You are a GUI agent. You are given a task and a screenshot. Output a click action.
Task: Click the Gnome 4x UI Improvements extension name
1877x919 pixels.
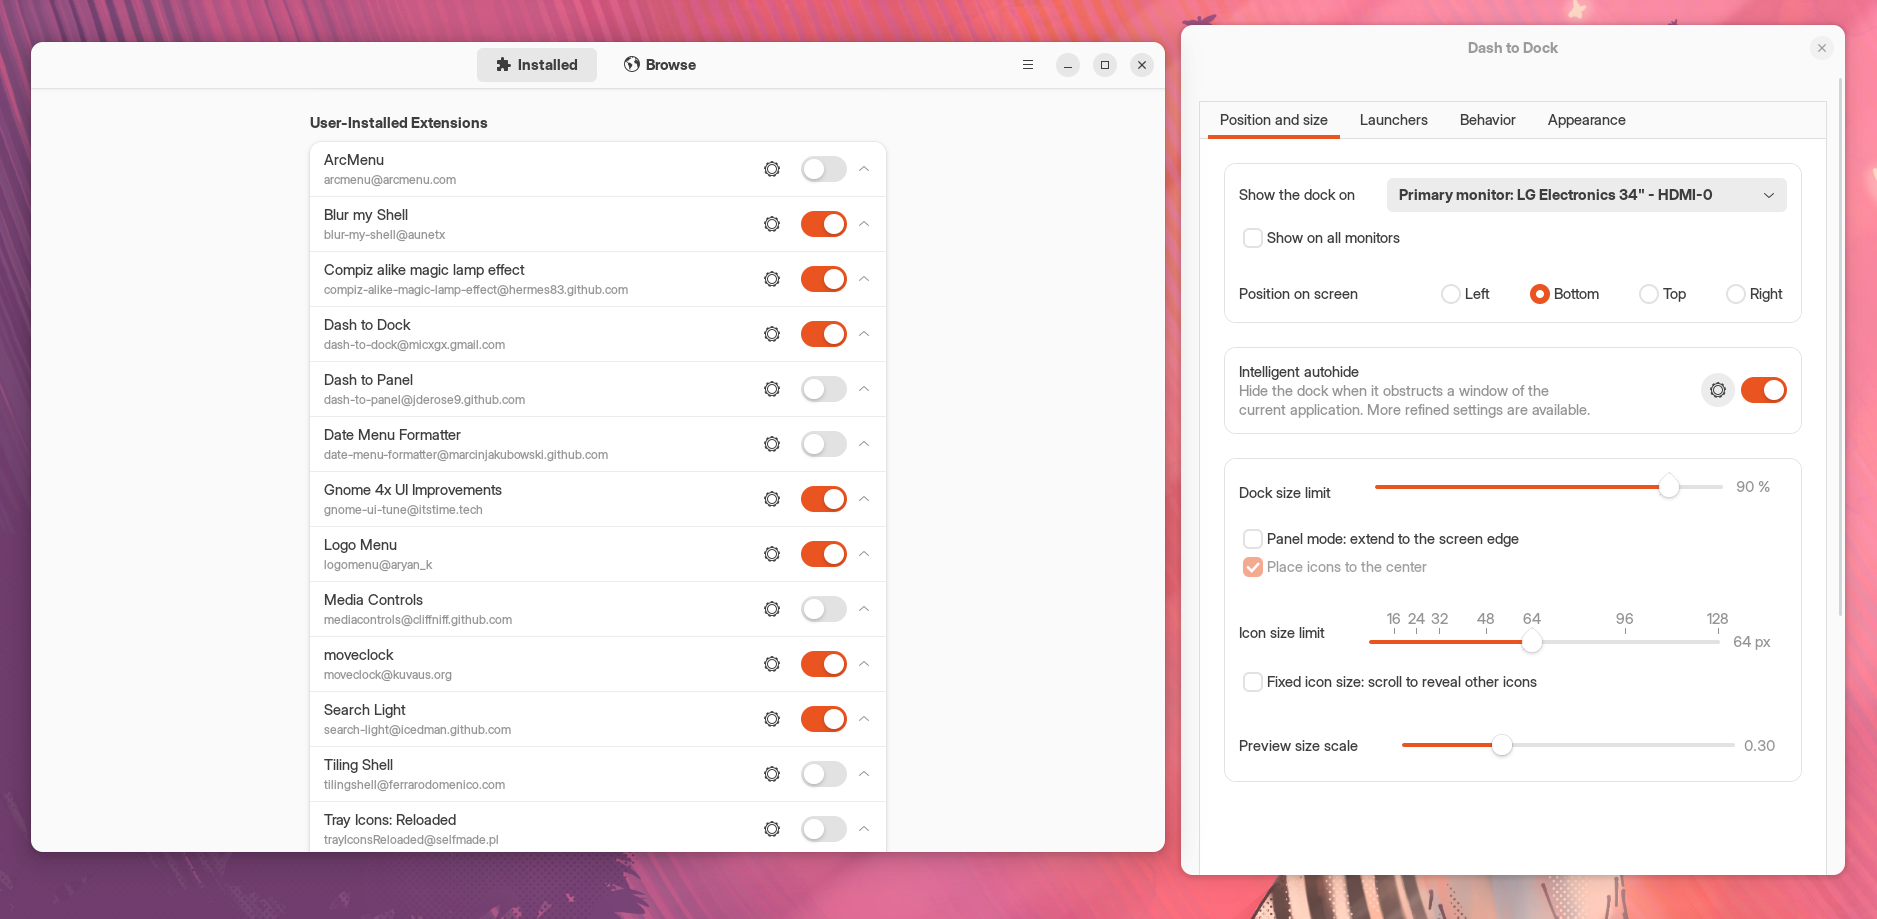413,490
